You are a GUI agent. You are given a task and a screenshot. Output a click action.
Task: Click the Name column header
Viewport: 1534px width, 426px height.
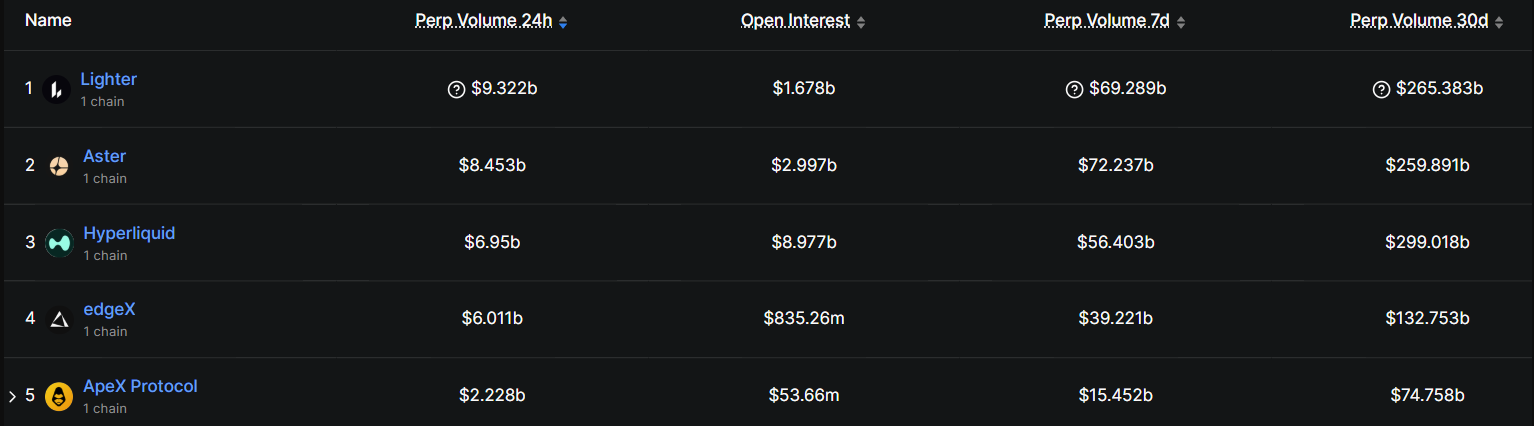point(48,20)
